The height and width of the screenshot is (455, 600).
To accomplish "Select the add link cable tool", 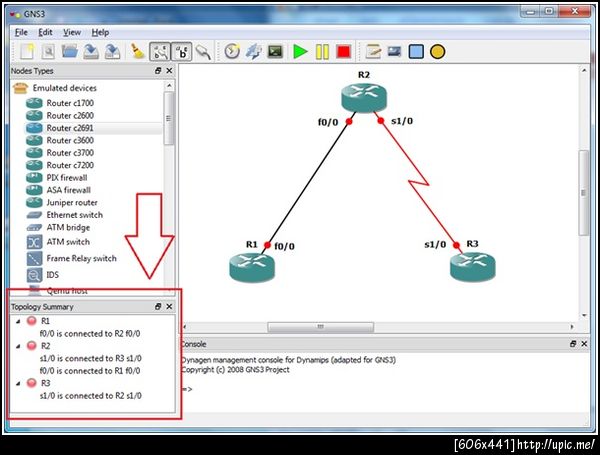I will coord(203,51).
